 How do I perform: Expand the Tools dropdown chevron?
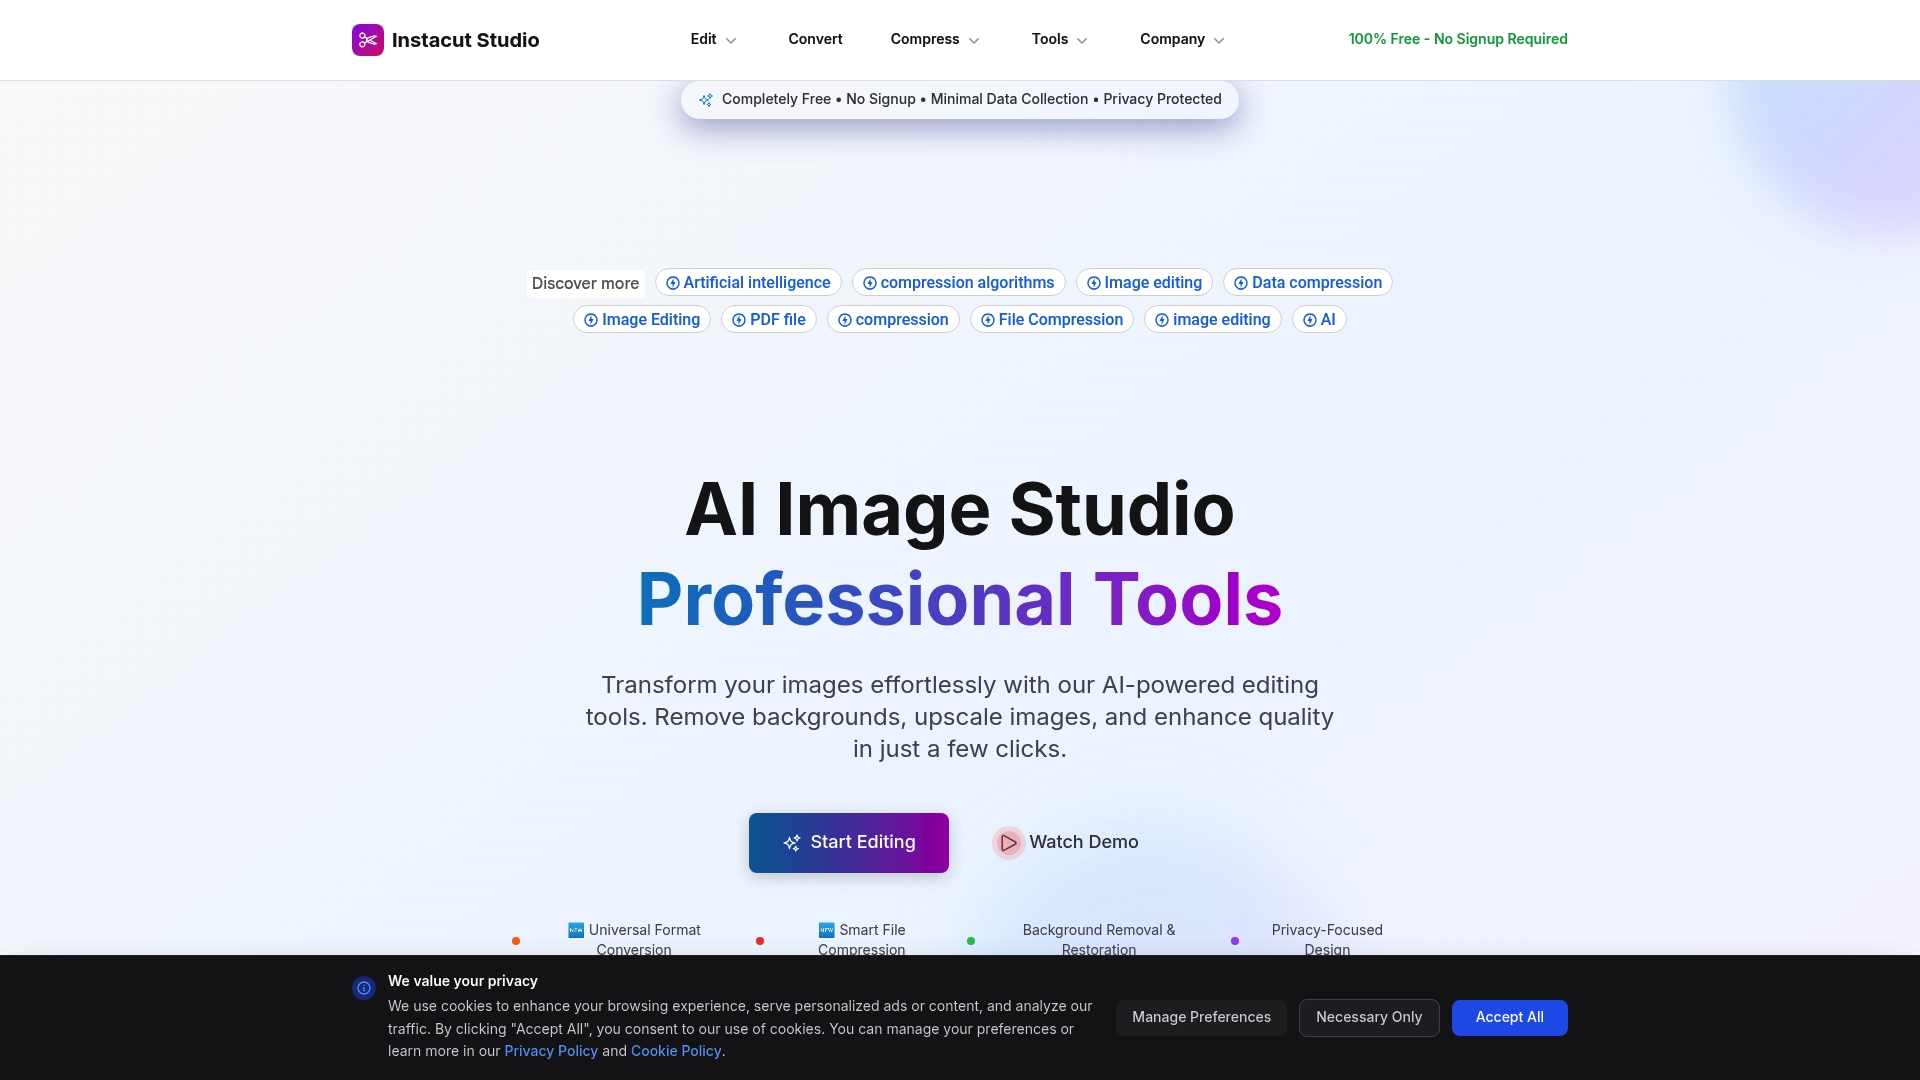(x=1084, y=40)
